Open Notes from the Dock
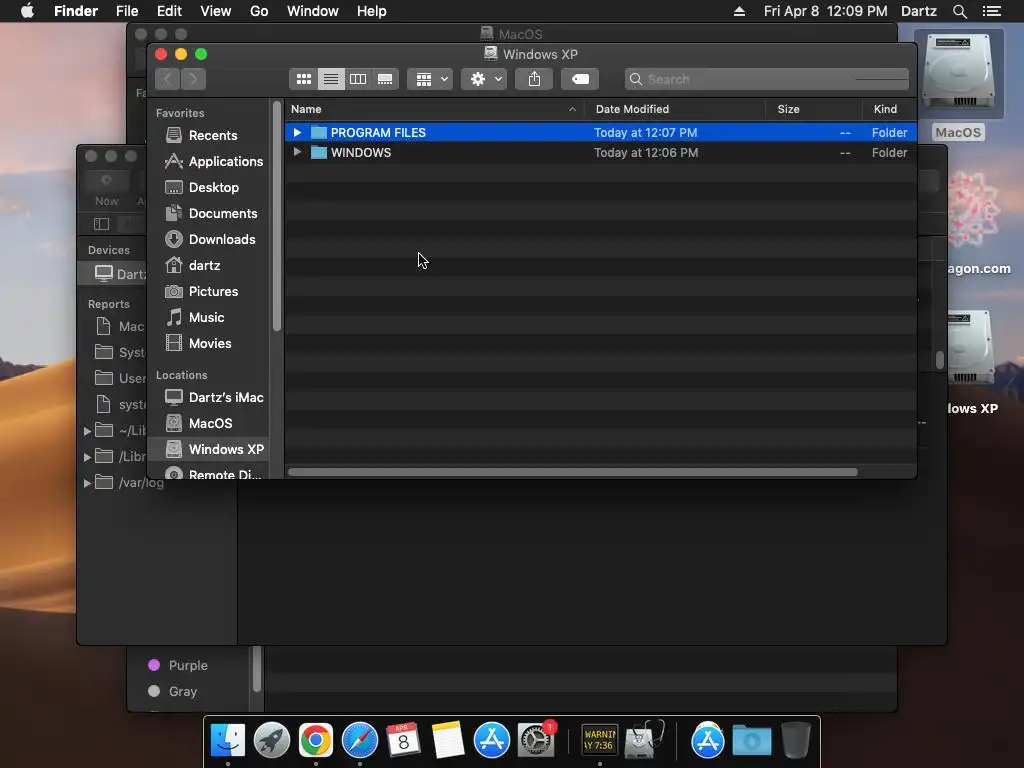Image resolution: width=1024 pixels, height=768 pixels. point(448,741)
